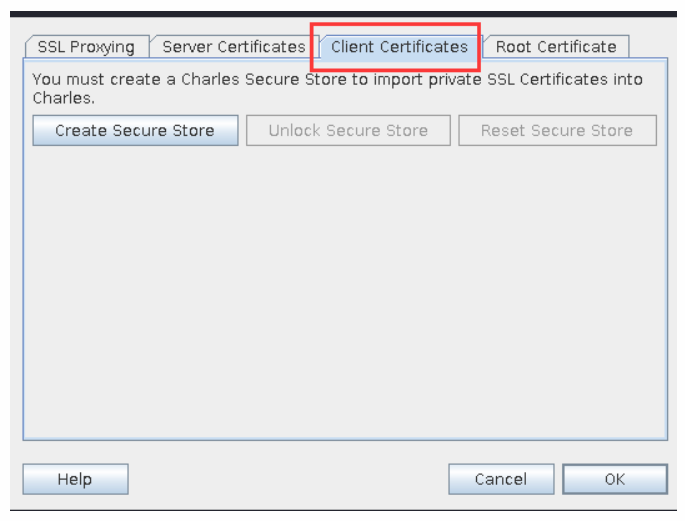Select the Client Certificates tab

click(x=399, y=47)
